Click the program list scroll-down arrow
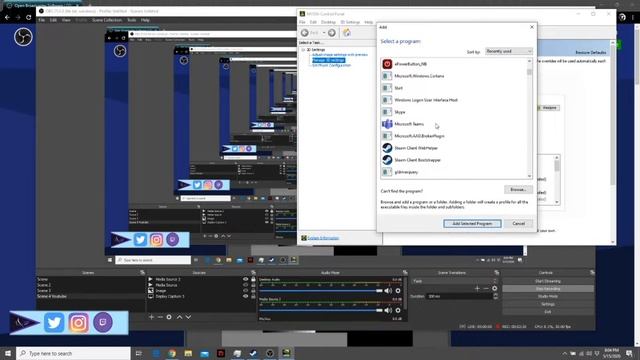The width and height of the screenshot is (640, 360). click(x=529, y=176)
